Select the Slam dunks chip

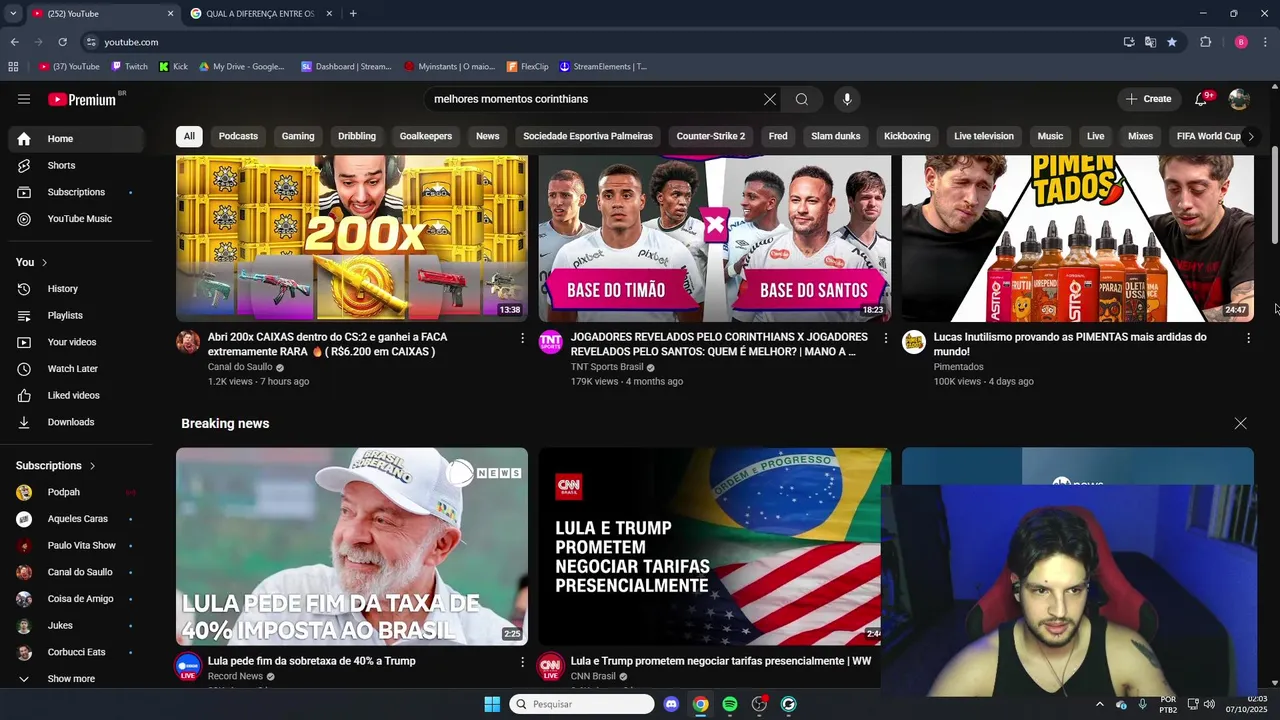click(x=836, y=136)
